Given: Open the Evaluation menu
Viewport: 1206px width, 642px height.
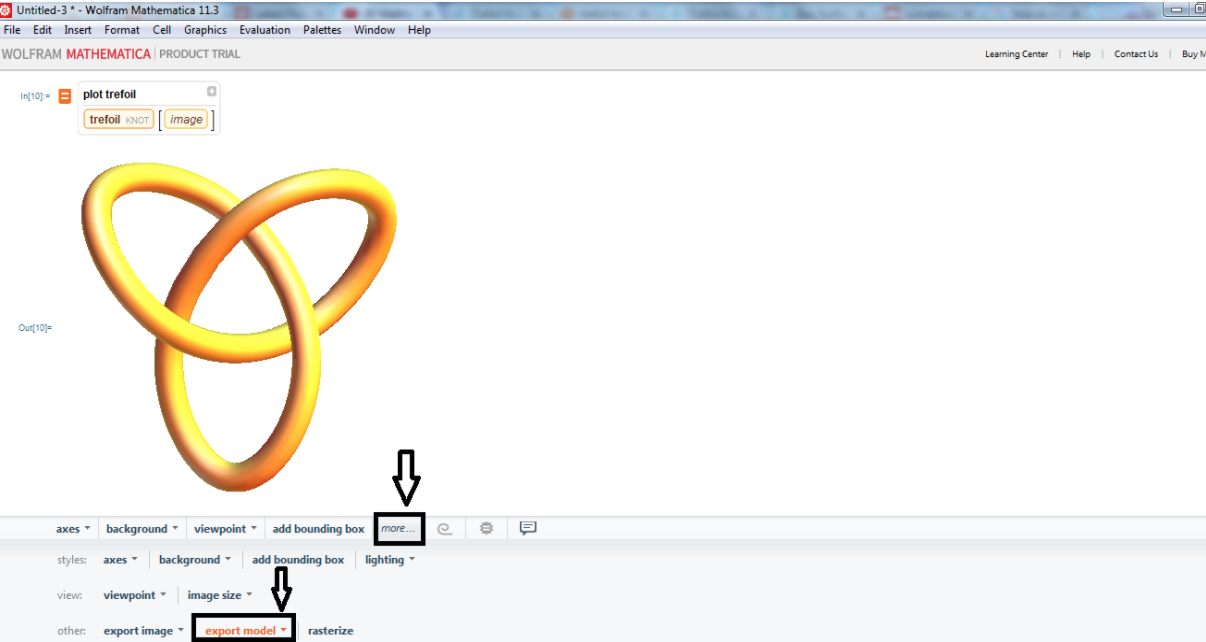Looking at the screenshot, I should (264, 29).
